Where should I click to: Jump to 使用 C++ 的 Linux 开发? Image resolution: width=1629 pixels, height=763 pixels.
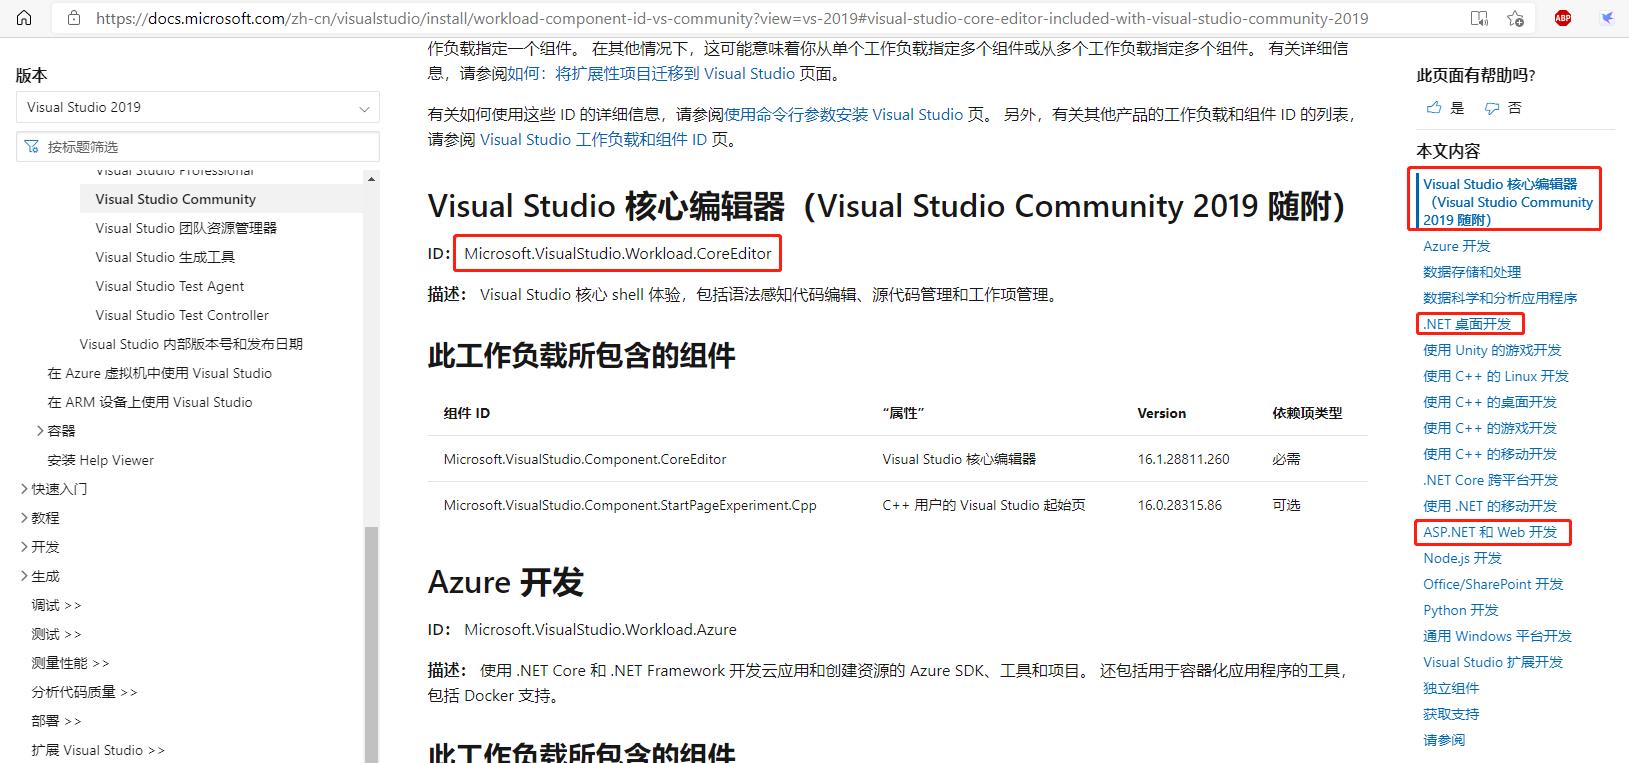(1496, 376)
